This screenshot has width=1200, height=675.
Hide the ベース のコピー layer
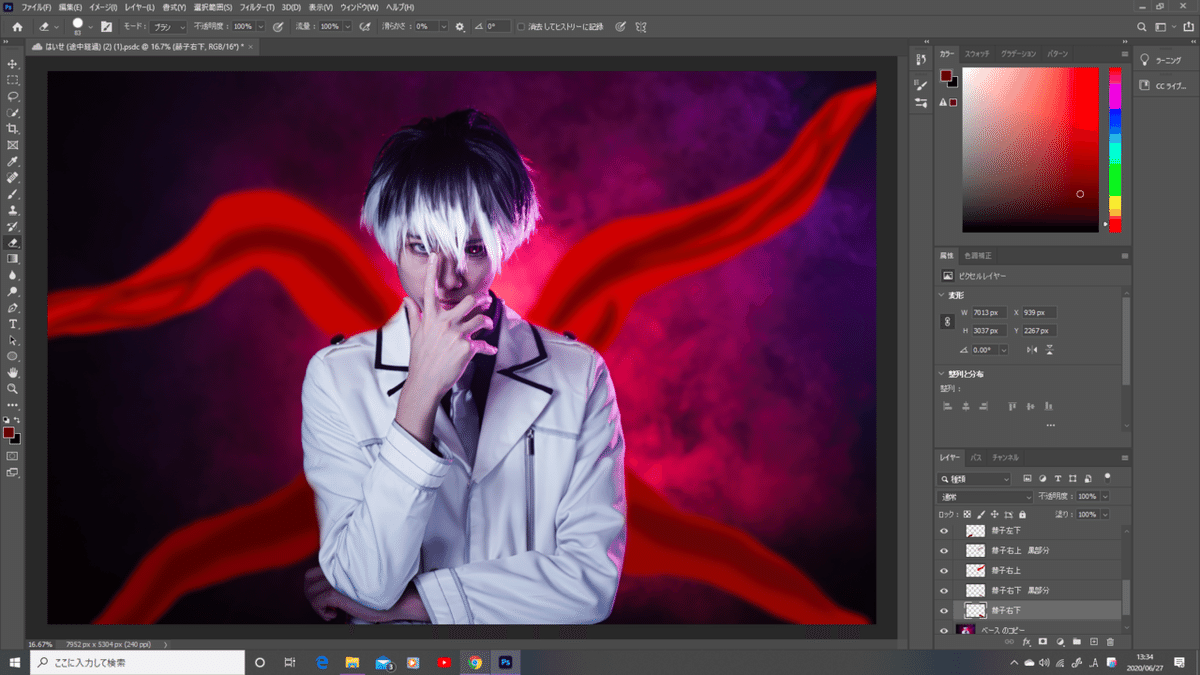(x=944, y=630)
